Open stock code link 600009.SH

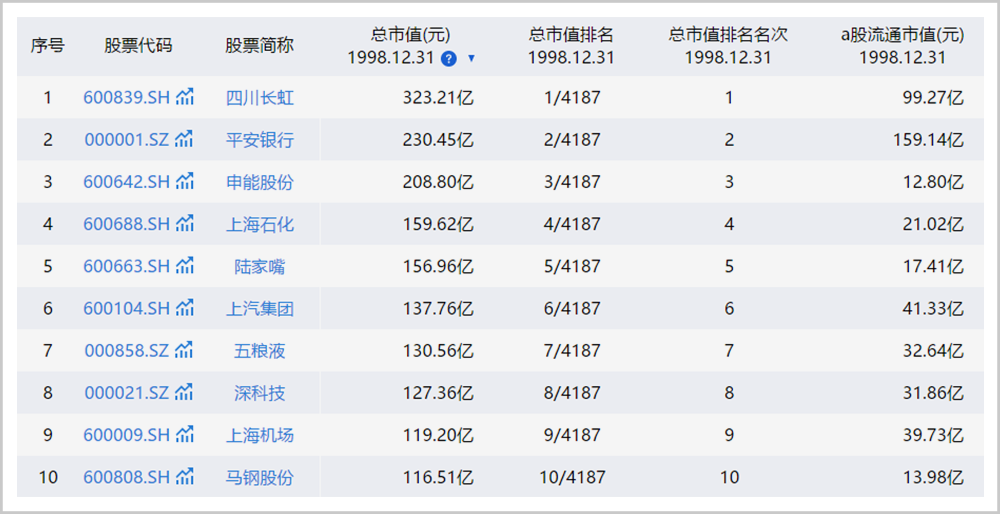point(127,434)
